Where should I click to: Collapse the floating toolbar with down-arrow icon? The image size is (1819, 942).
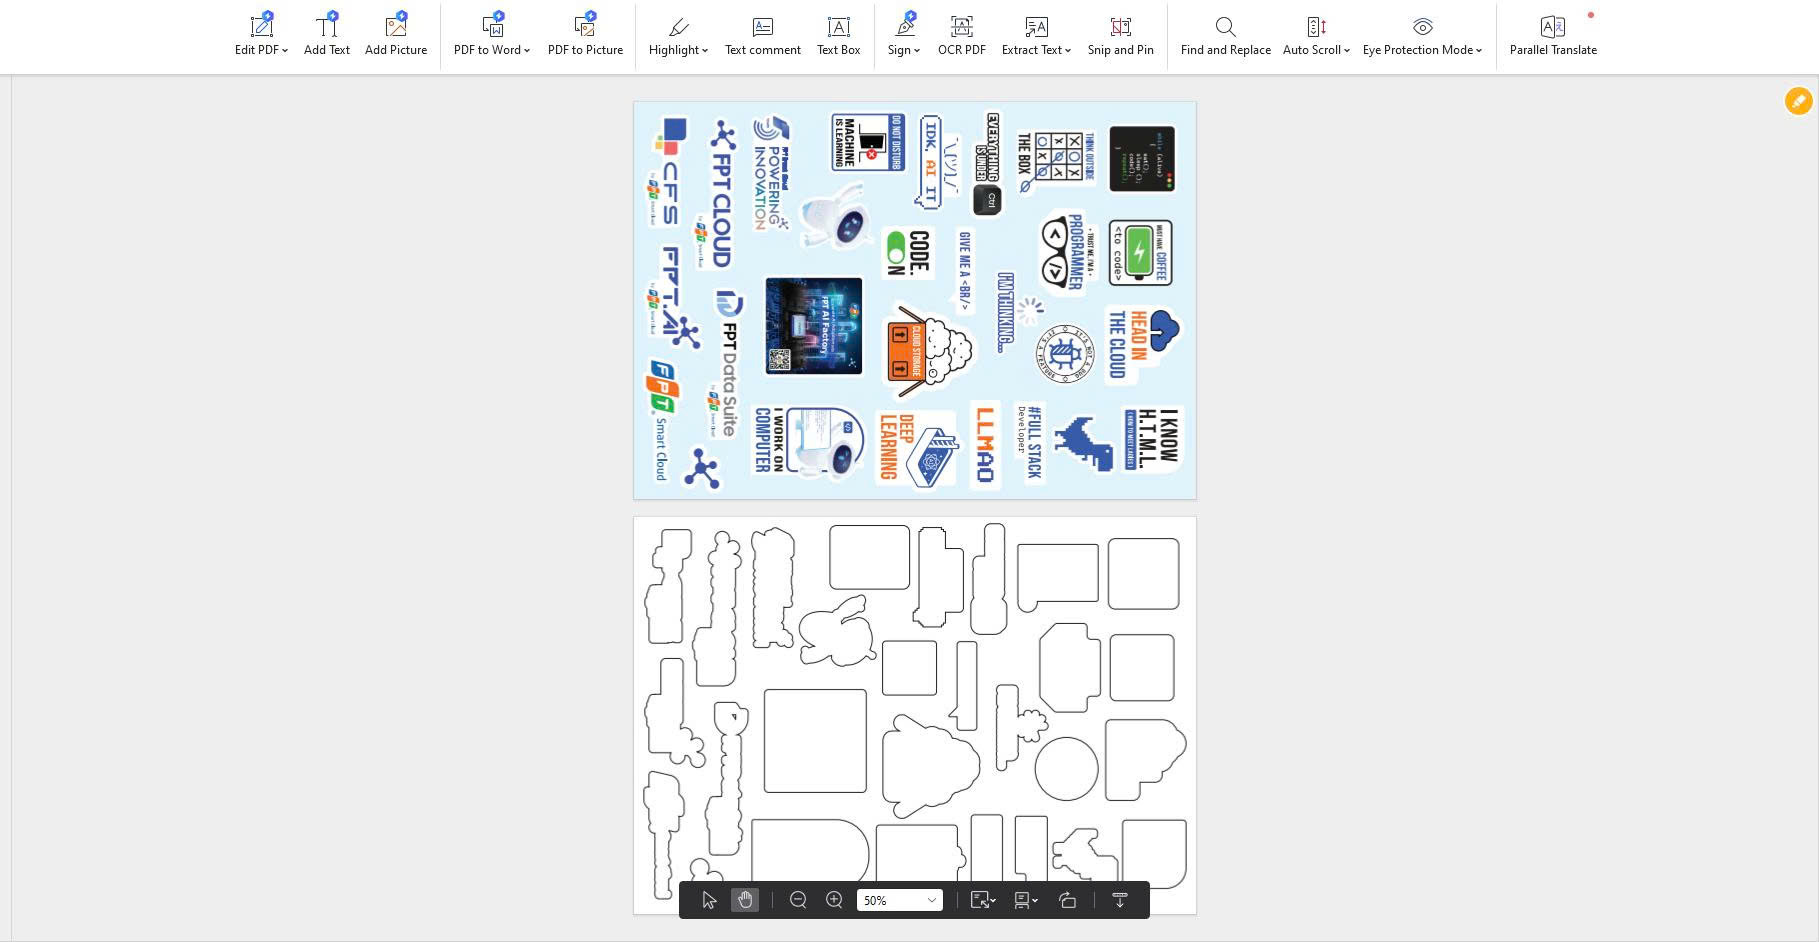pyautogui.click(x=1120, y=900)
